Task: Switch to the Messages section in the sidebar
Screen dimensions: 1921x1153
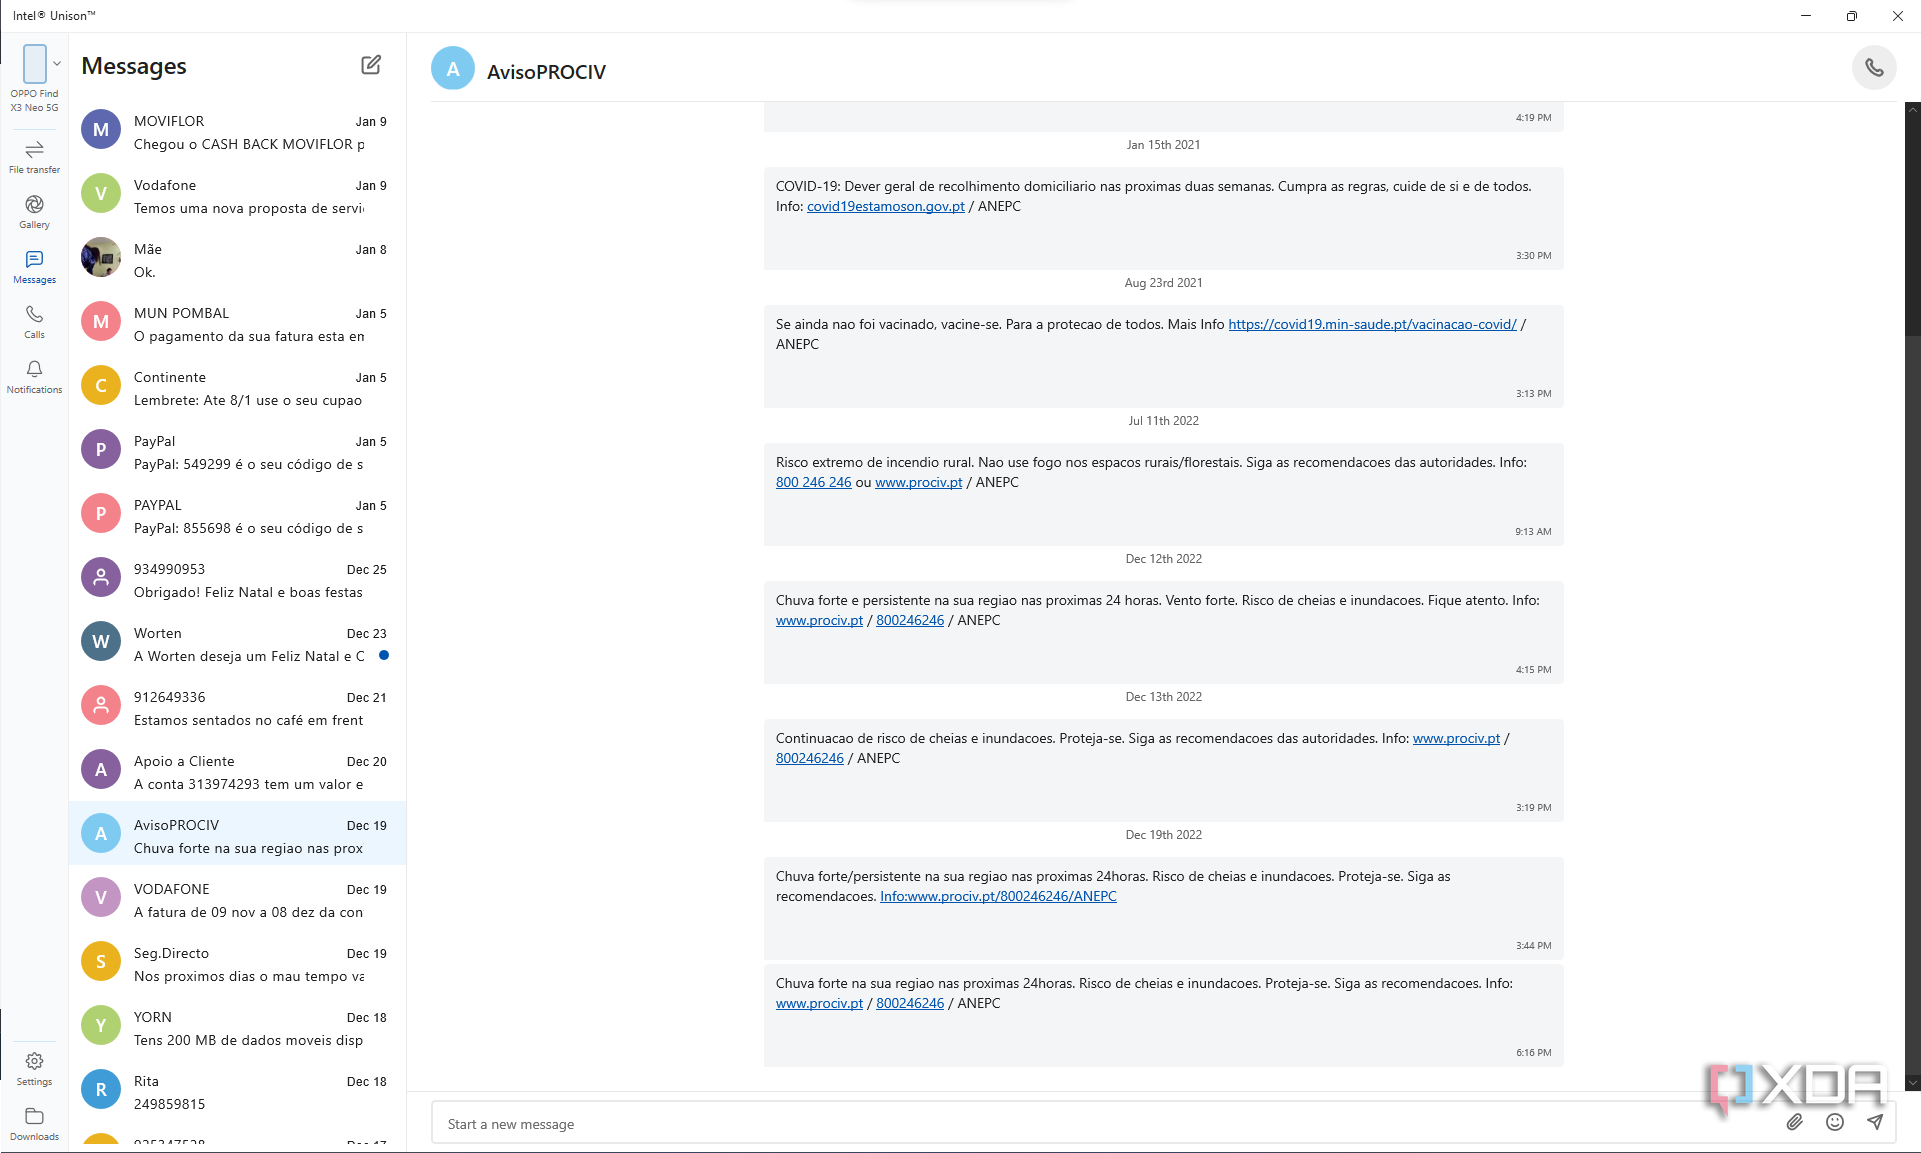Action: (34, 267)
